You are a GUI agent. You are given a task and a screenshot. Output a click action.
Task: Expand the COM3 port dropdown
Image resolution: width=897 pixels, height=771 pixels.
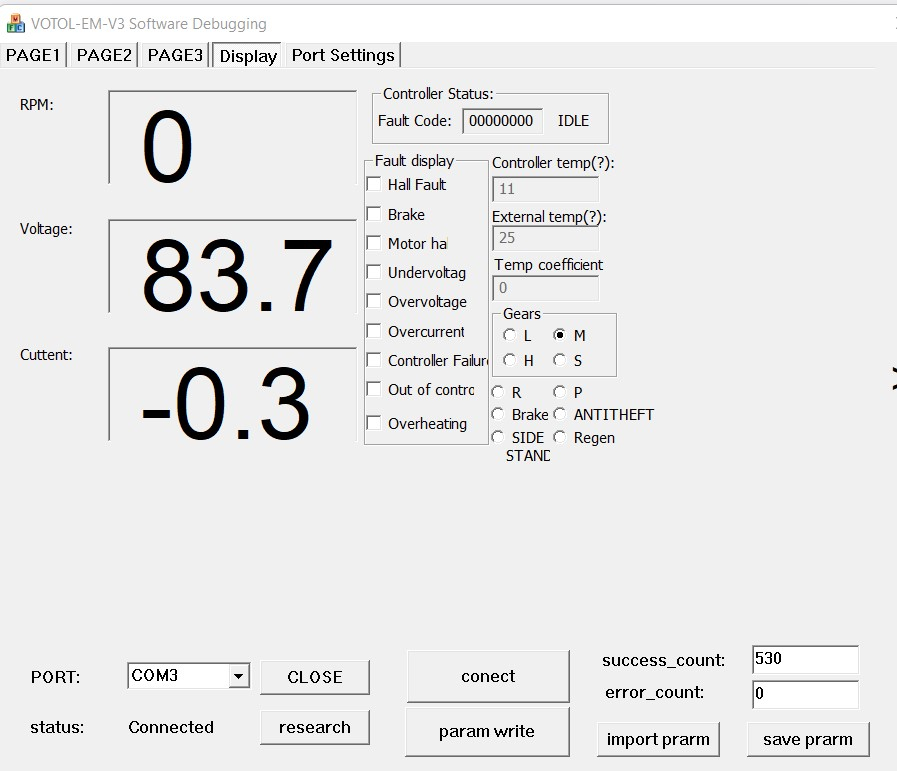(238, 677)
